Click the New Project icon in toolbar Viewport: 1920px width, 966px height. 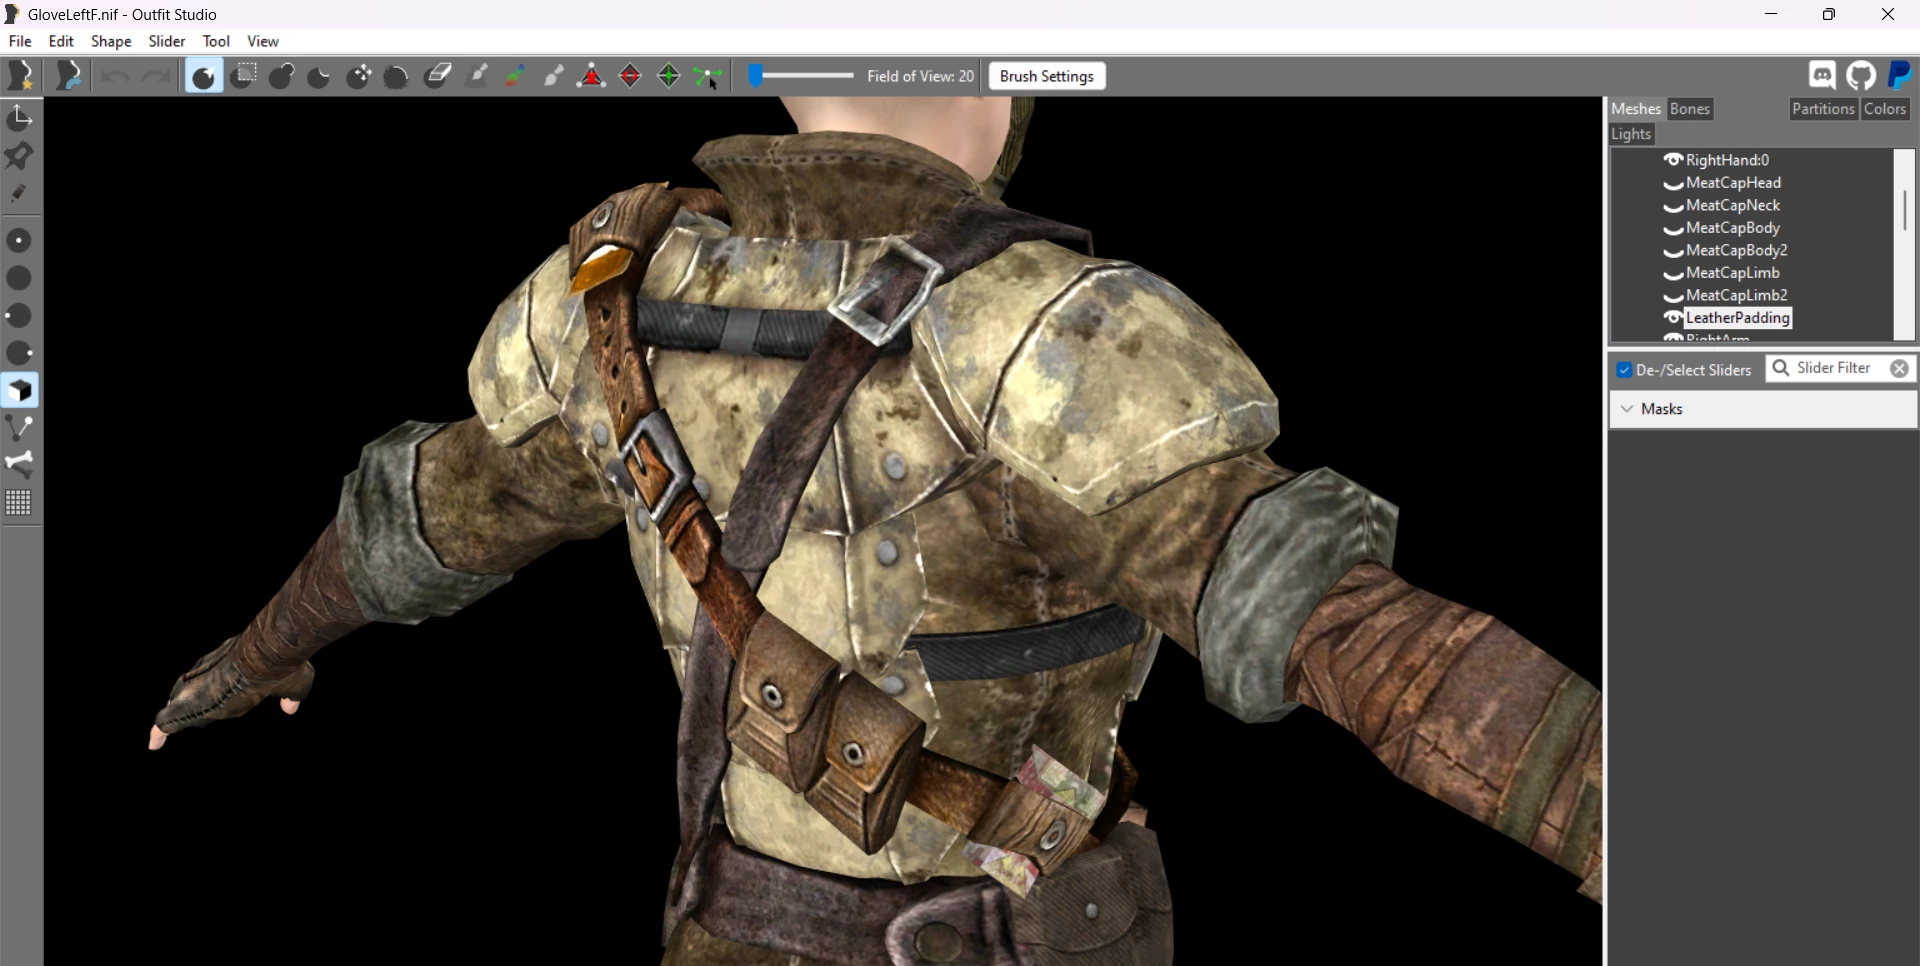[21, 76]
